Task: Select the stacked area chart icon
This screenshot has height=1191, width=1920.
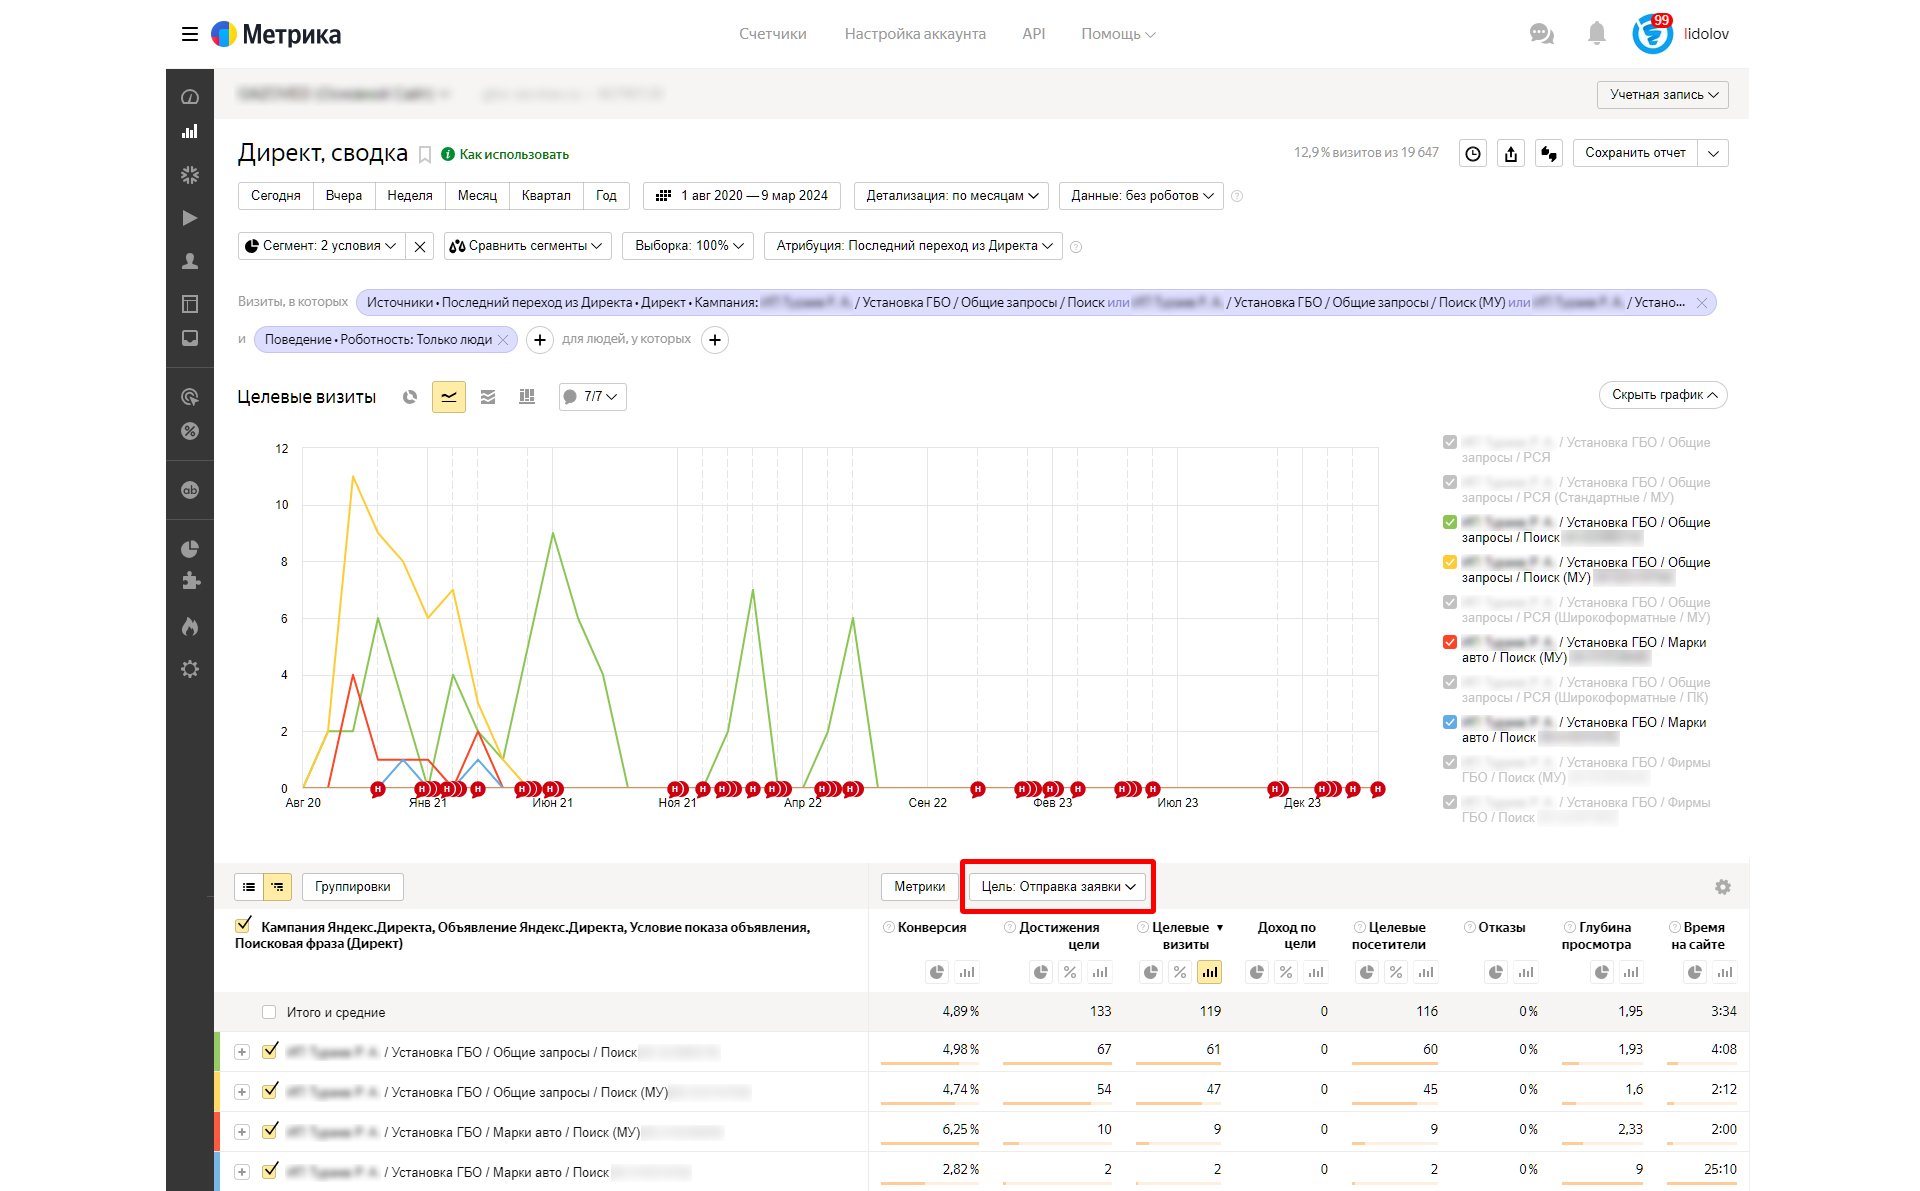Action: click(488, 397)
